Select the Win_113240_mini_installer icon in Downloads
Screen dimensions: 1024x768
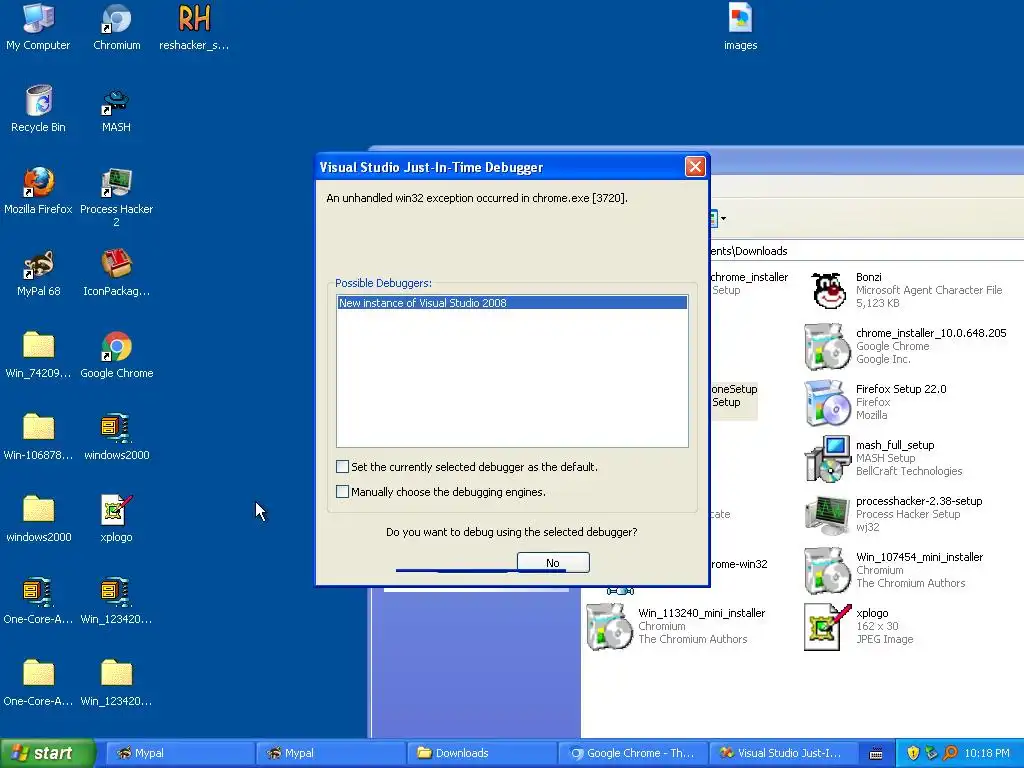[x=609, y=627]
